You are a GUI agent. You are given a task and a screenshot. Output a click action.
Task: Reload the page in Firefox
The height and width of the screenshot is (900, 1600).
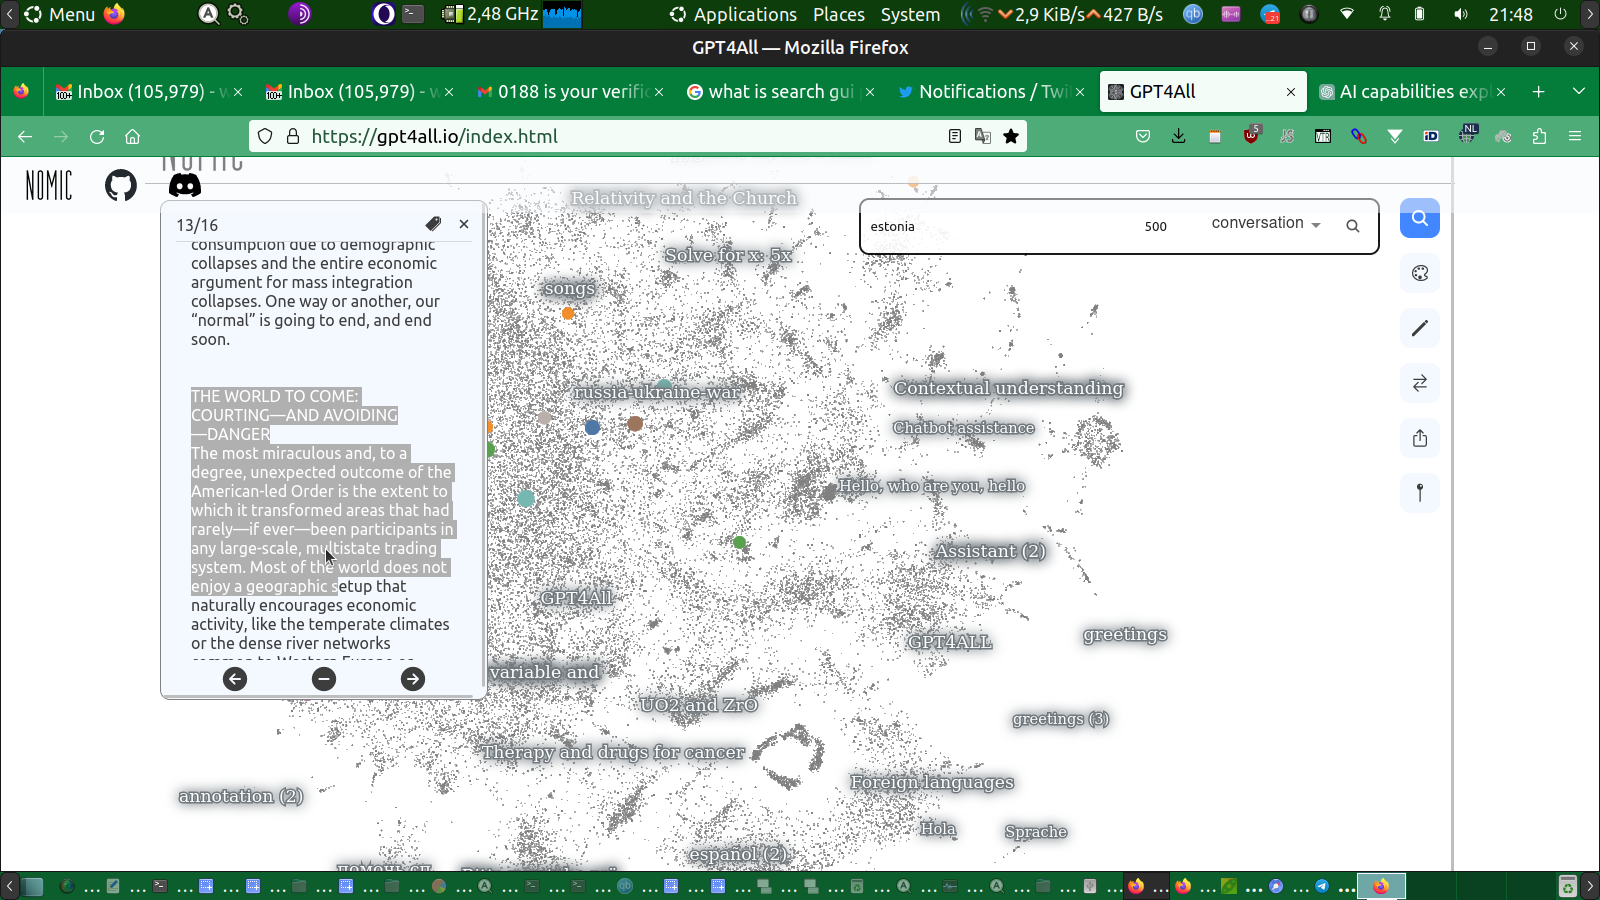click(x=97, y=136)
